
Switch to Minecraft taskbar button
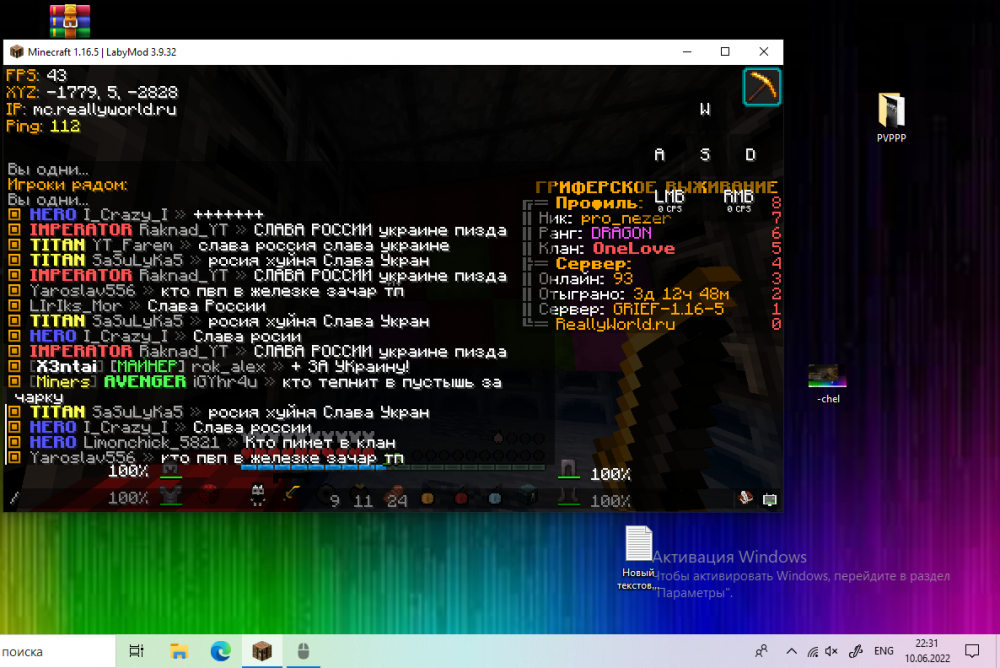[x=262, y=651]
